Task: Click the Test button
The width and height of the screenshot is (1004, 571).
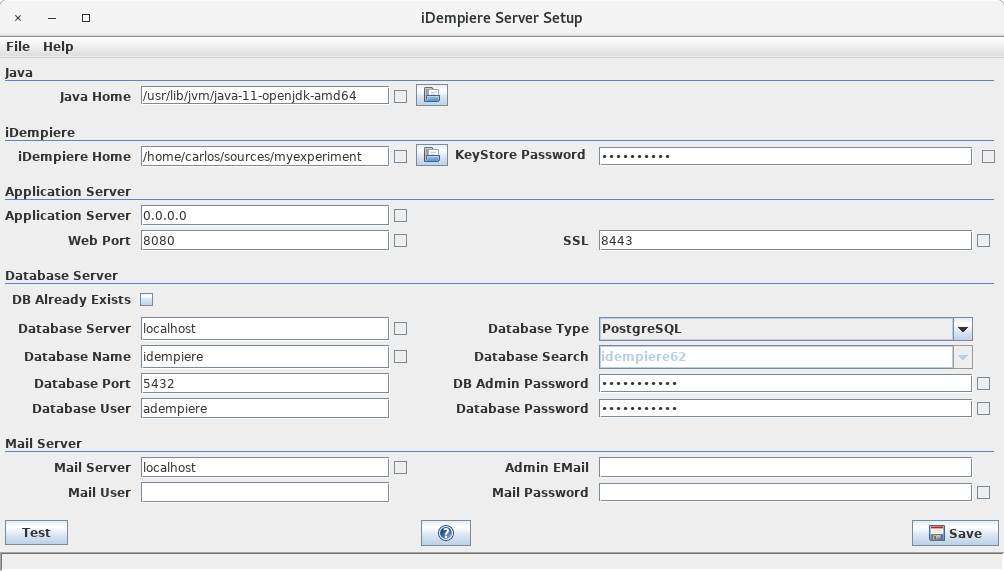Action: point(36,533)
